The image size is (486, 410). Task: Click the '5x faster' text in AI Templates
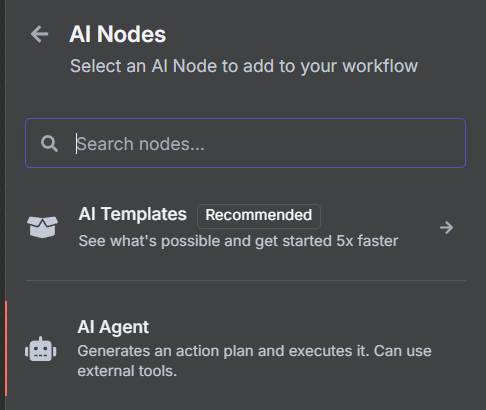[x=367, y=241]
